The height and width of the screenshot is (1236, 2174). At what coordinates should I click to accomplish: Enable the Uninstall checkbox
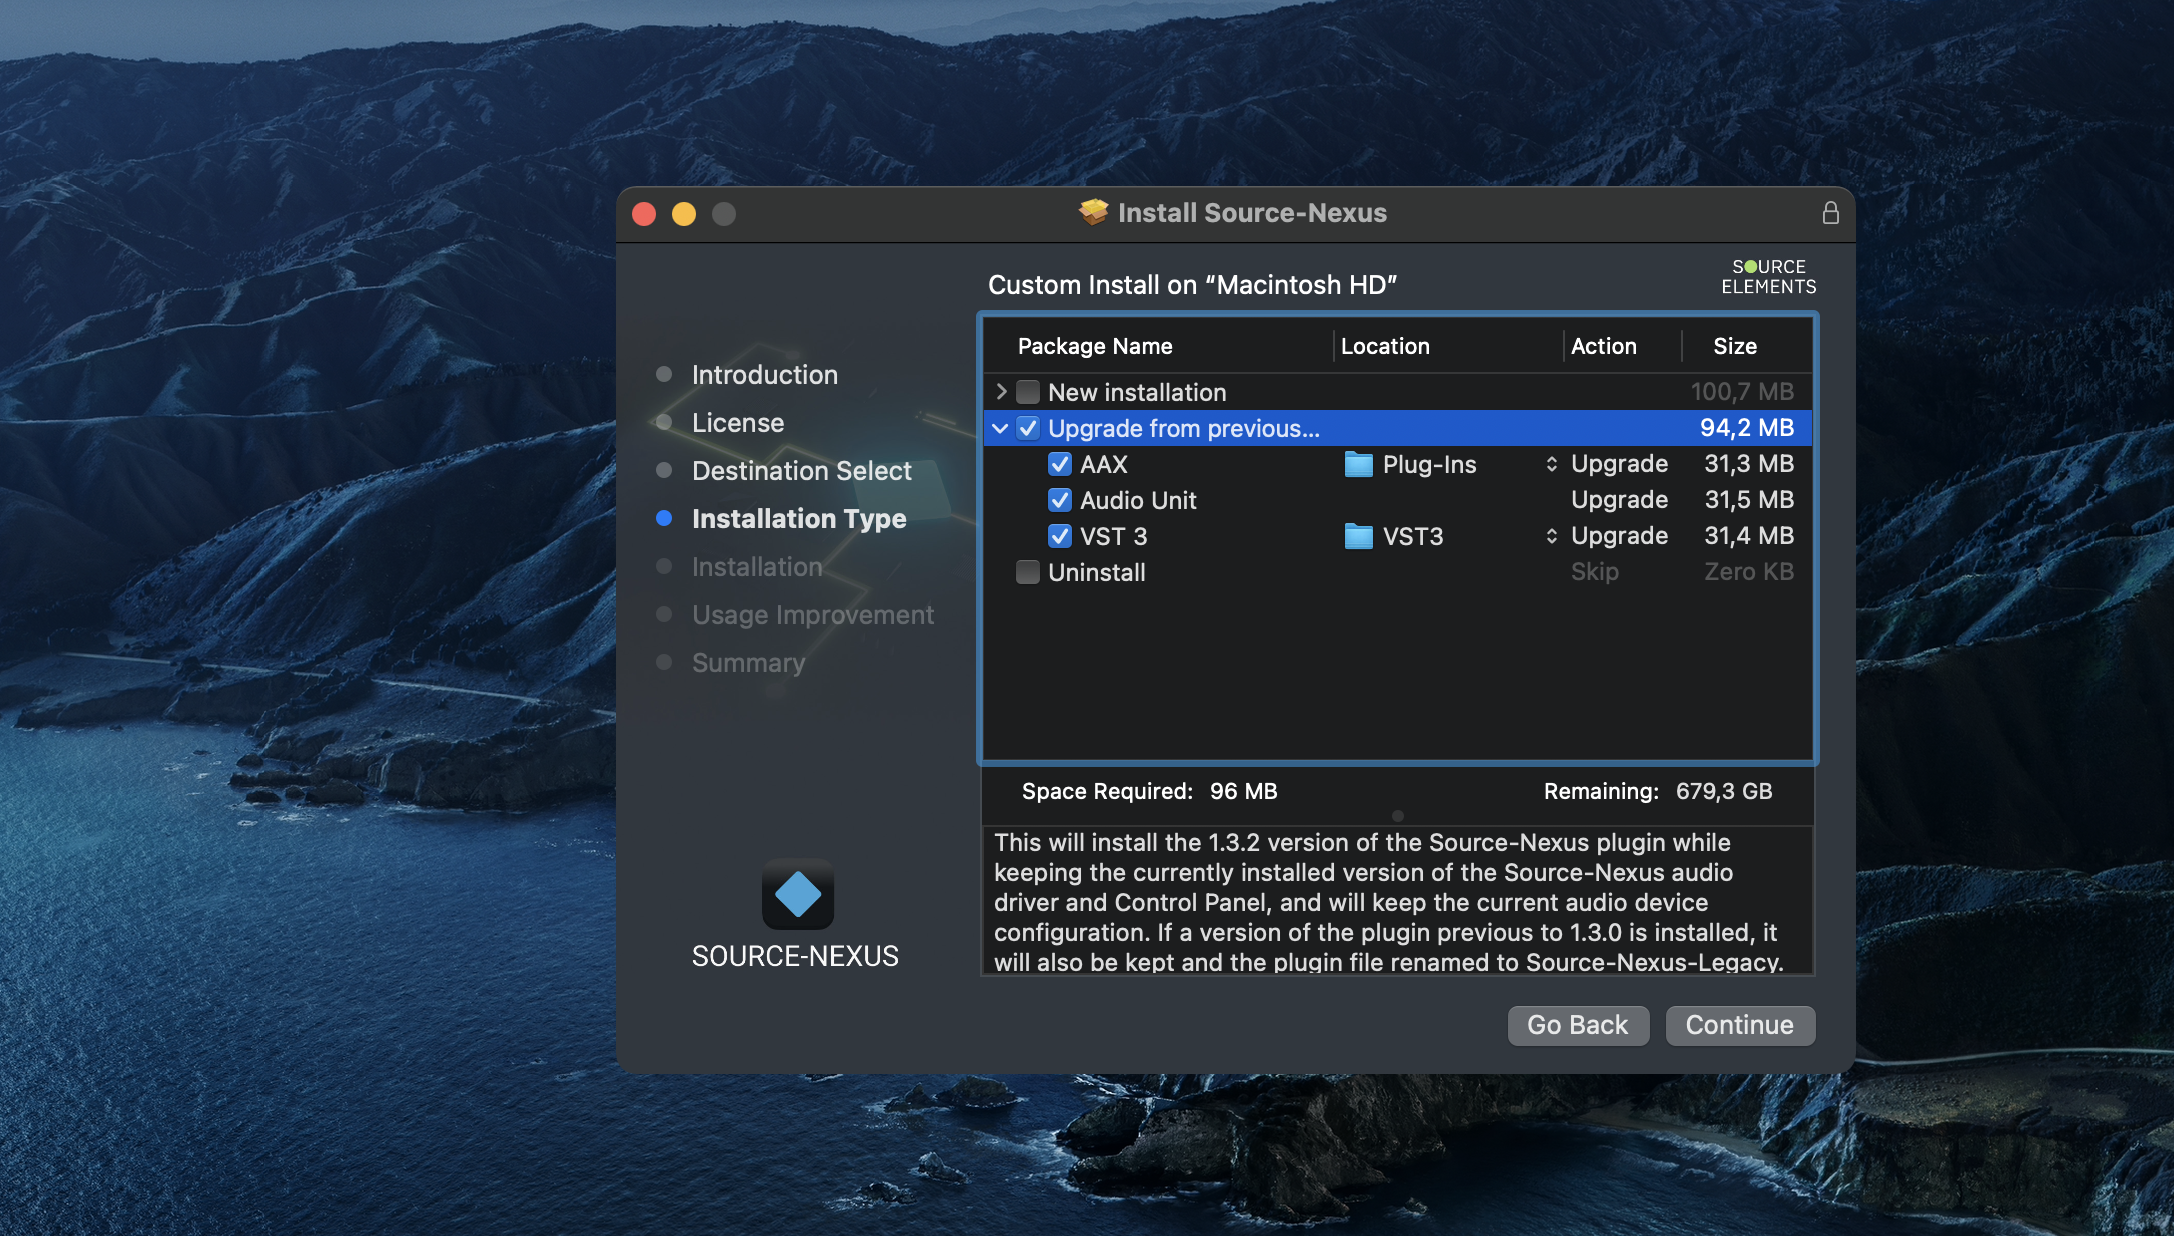point(1028,572)
